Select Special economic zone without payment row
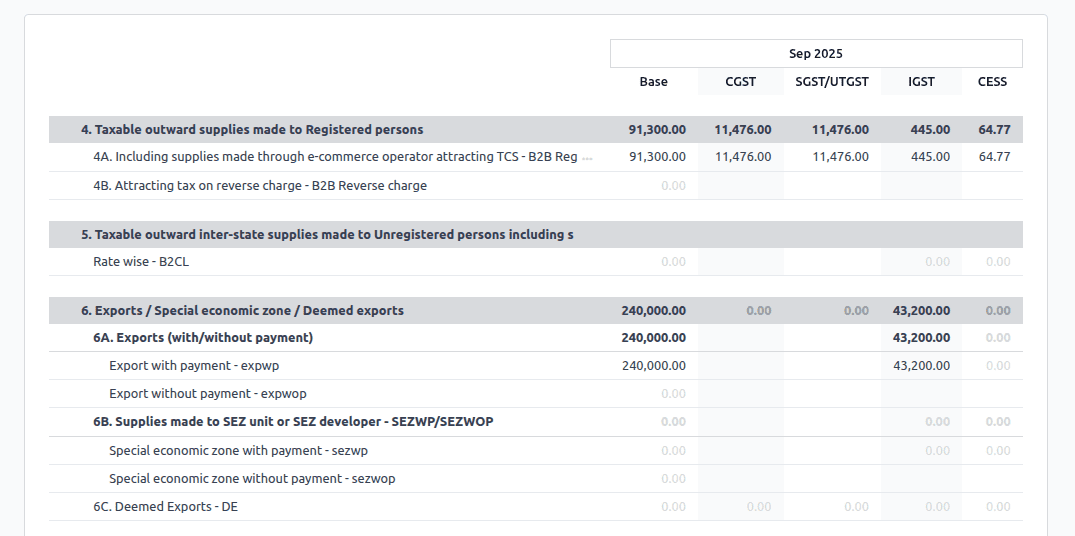The height and width of the screenshot is (536, 1075). click(x=252, y=479)
